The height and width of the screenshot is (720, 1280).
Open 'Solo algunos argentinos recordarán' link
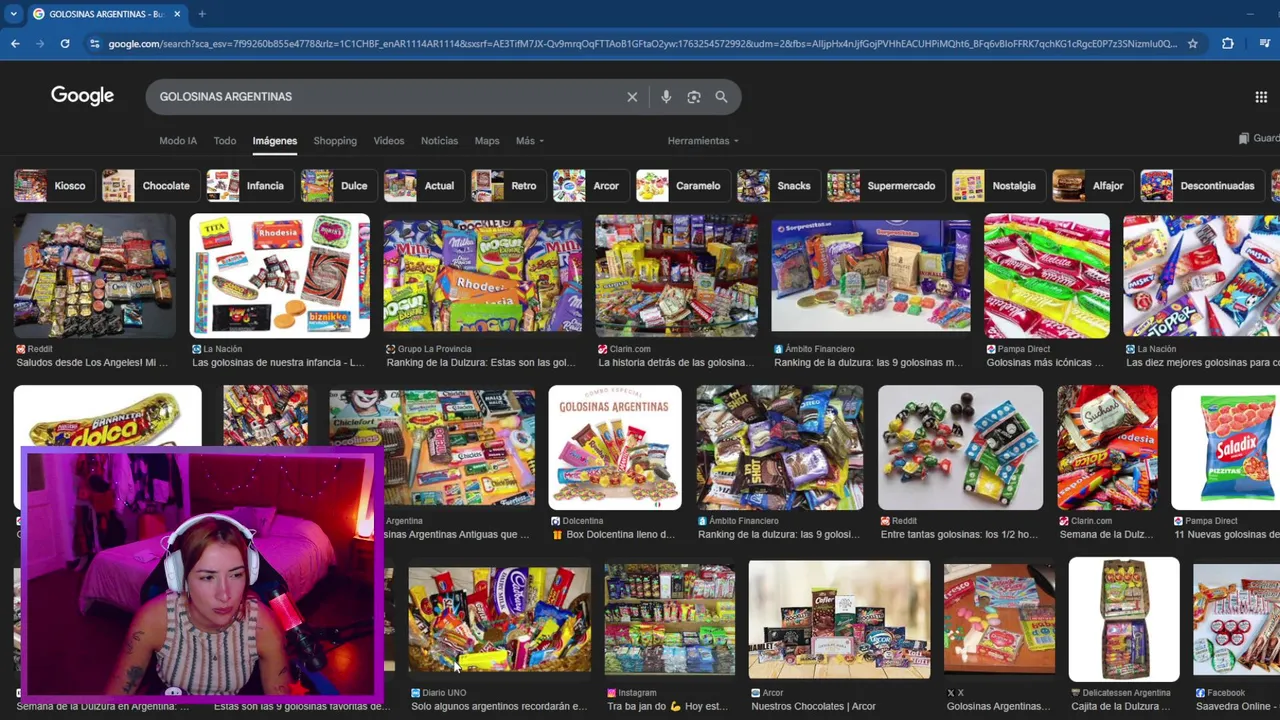(x=499, y=707)
